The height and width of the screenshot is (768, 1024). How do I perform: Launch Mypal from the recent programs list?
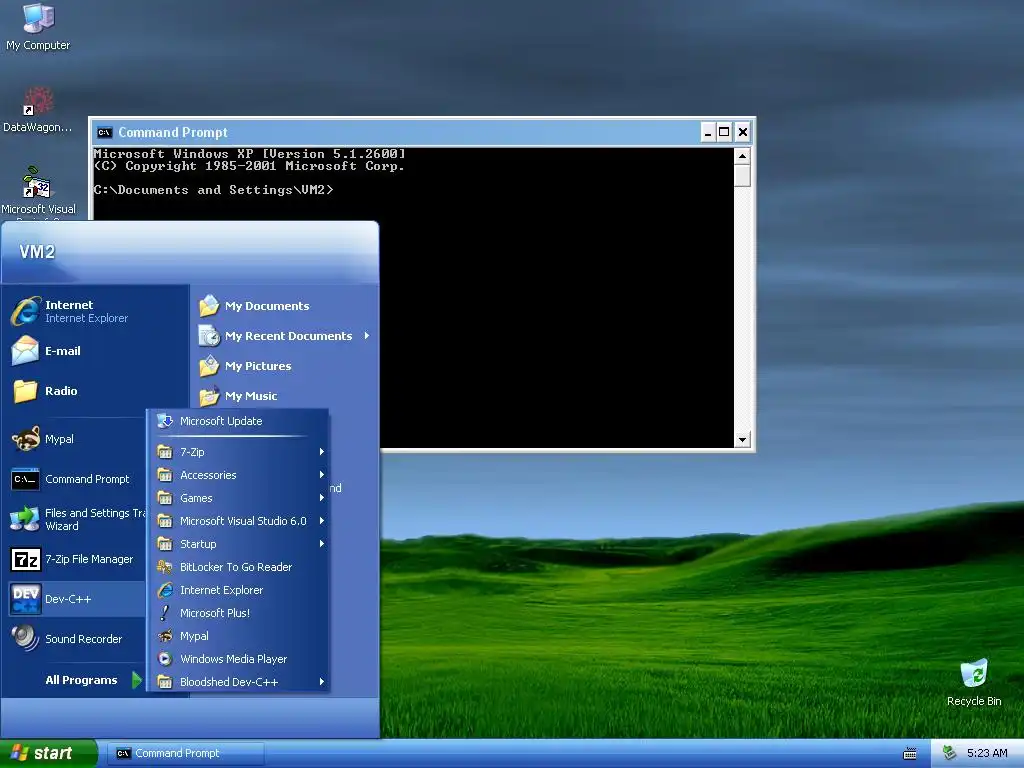(x=77, y=439)
